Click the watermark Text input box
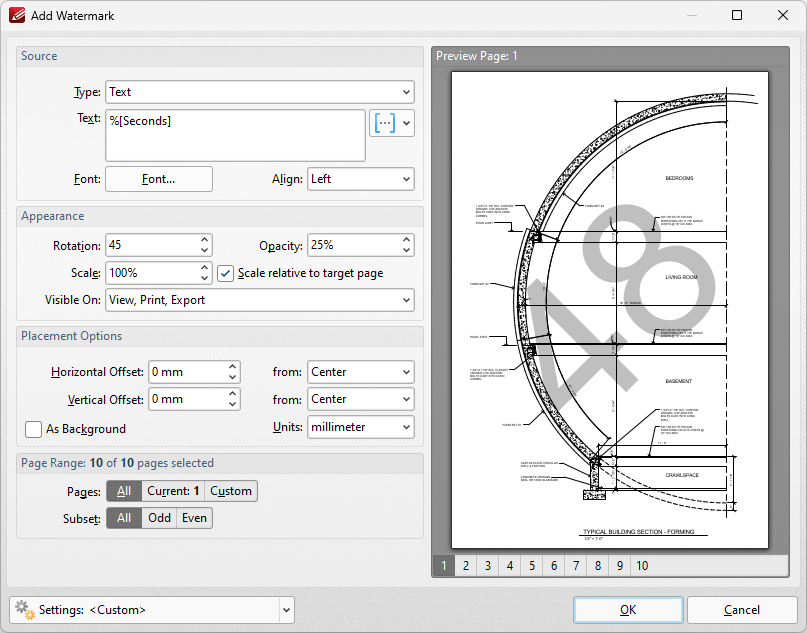Image resolution: width=807 pixels, height=633 pixels. point(236,135)
